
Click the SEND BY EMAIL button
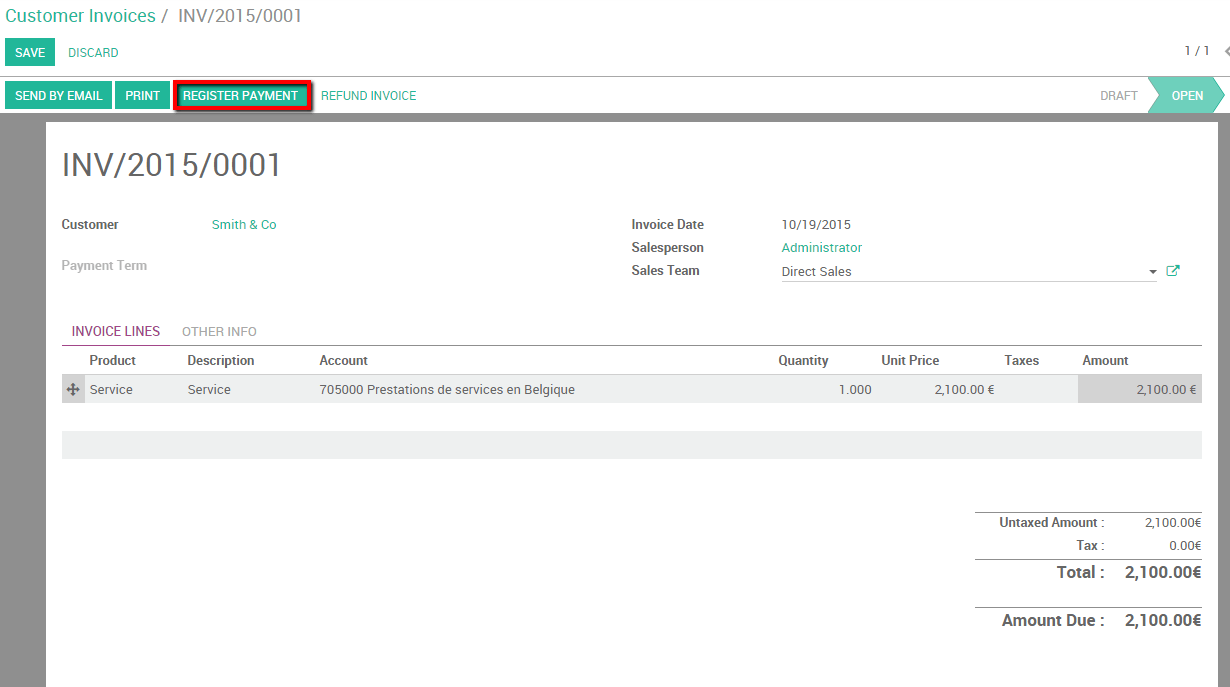tap(58, 95)
